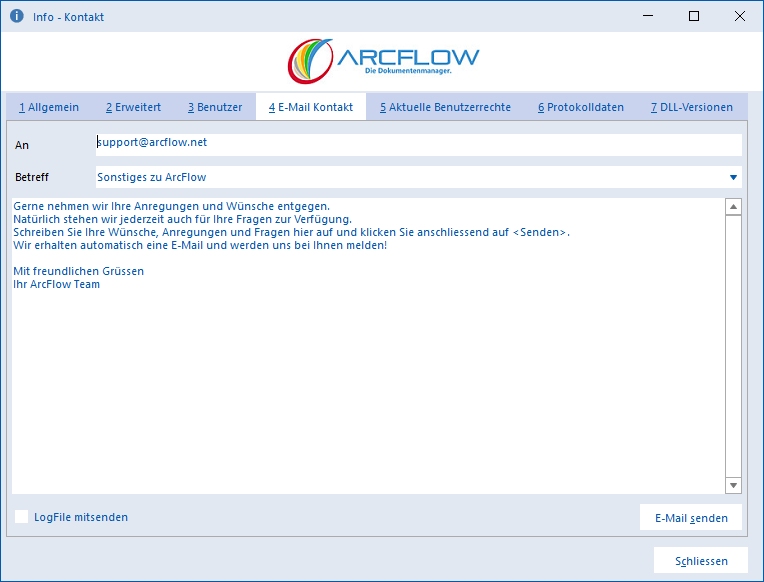Open the 7 DLL-Versionen tab
The height and width of the screenshot is (582, 764).
tap(692, 107)
